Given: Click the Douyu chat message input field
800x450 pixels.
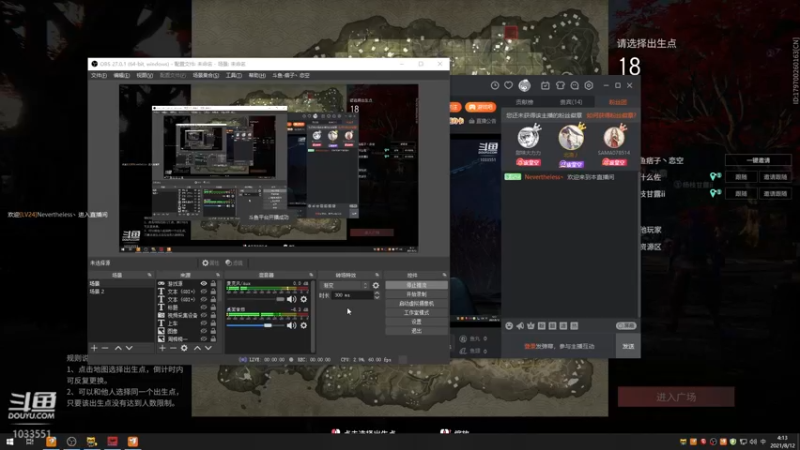Looking at the screenshot, I should pyautogui.click(x=558, y=346).
